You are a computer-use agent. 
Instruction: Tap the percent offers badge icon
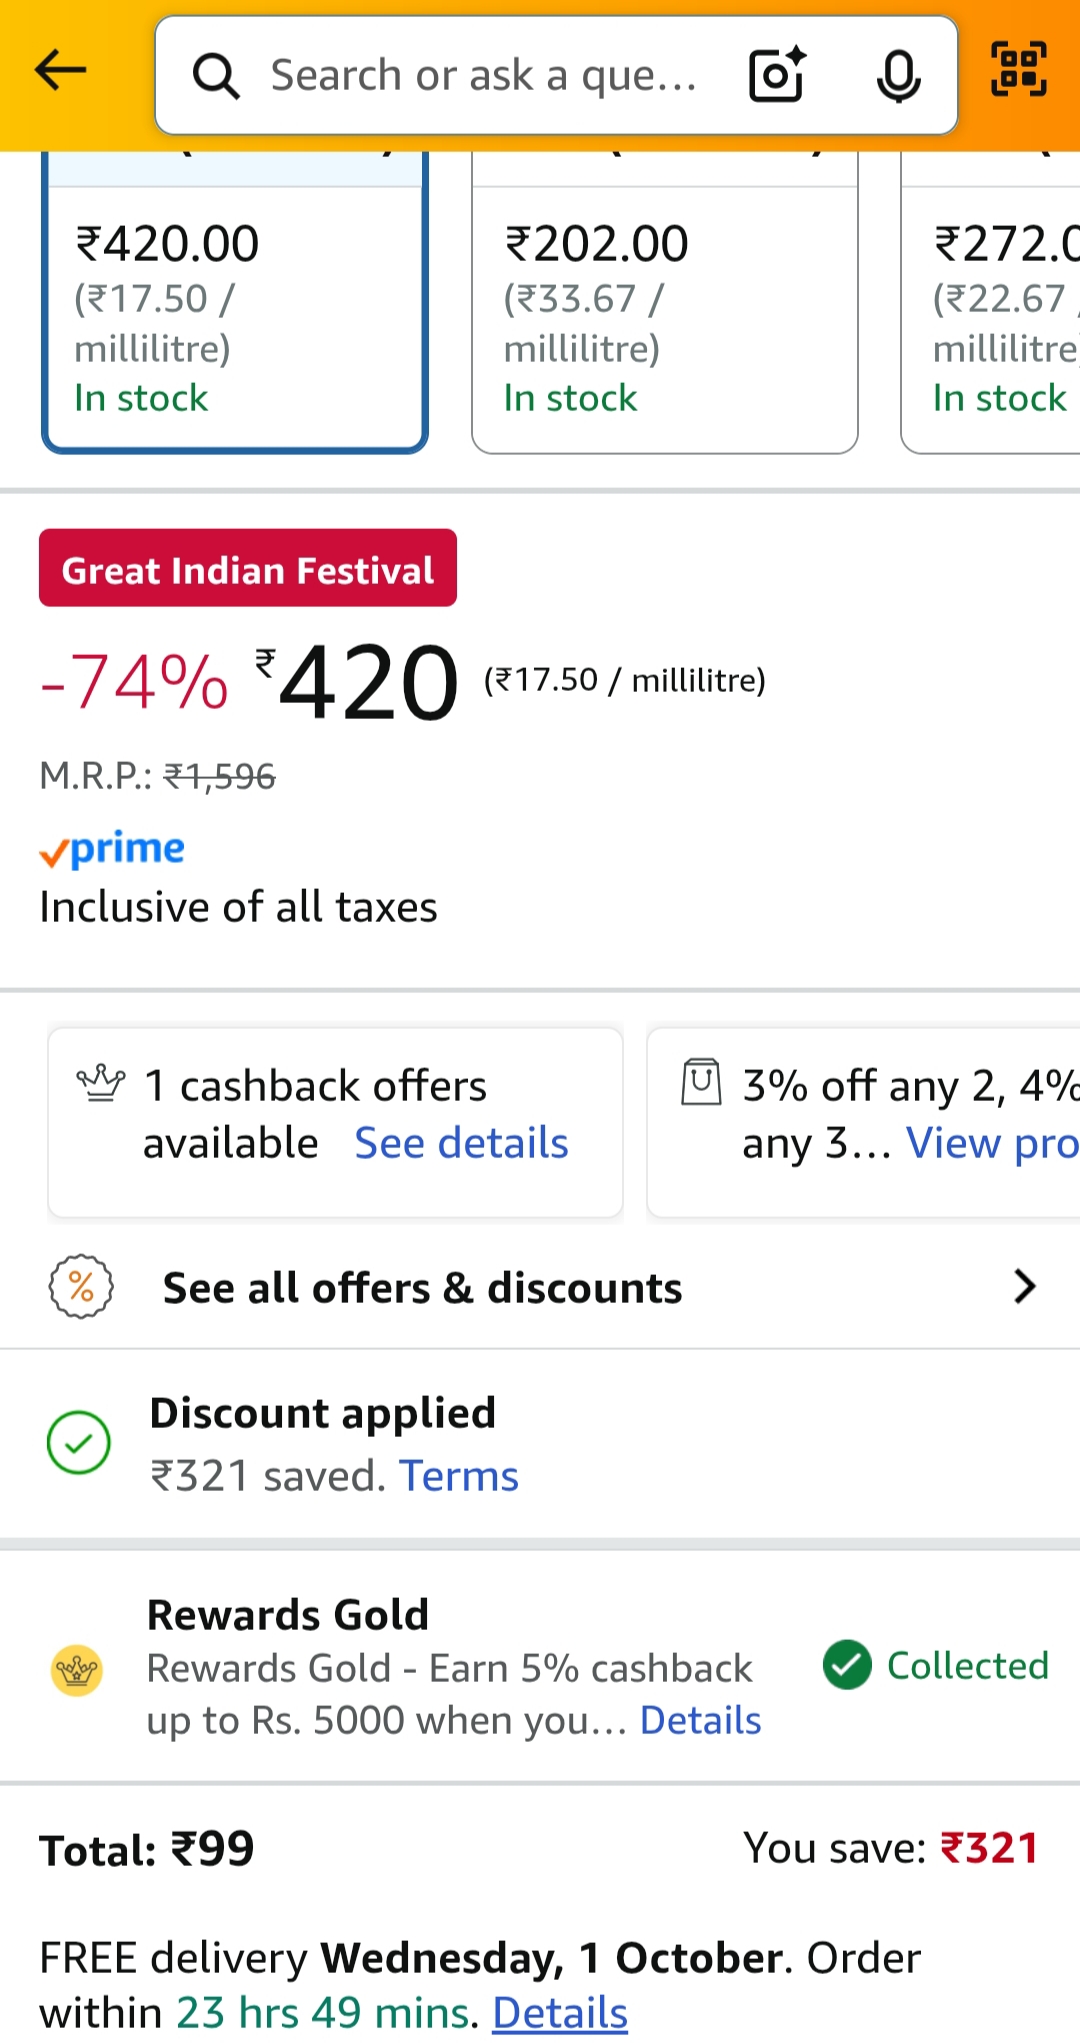tap(81, 1286)
